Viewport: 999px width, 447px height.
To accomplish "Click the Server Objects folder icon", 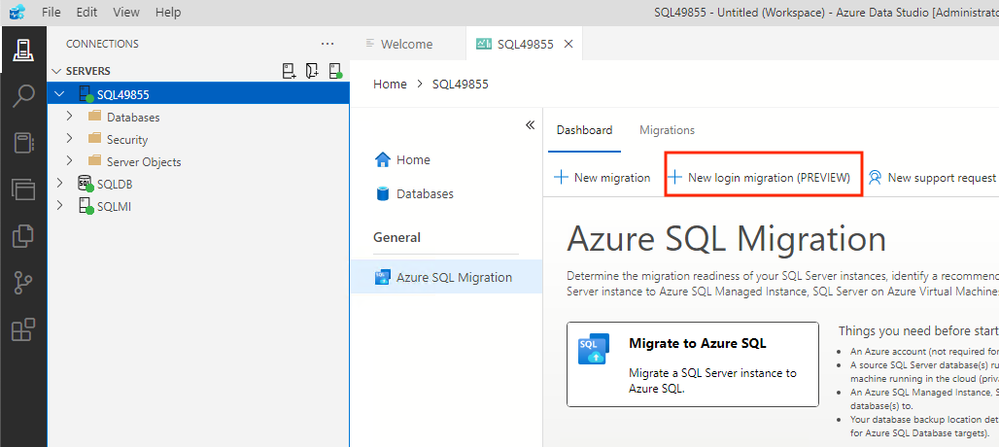I will pyautogui.click(x=95, y=161).
